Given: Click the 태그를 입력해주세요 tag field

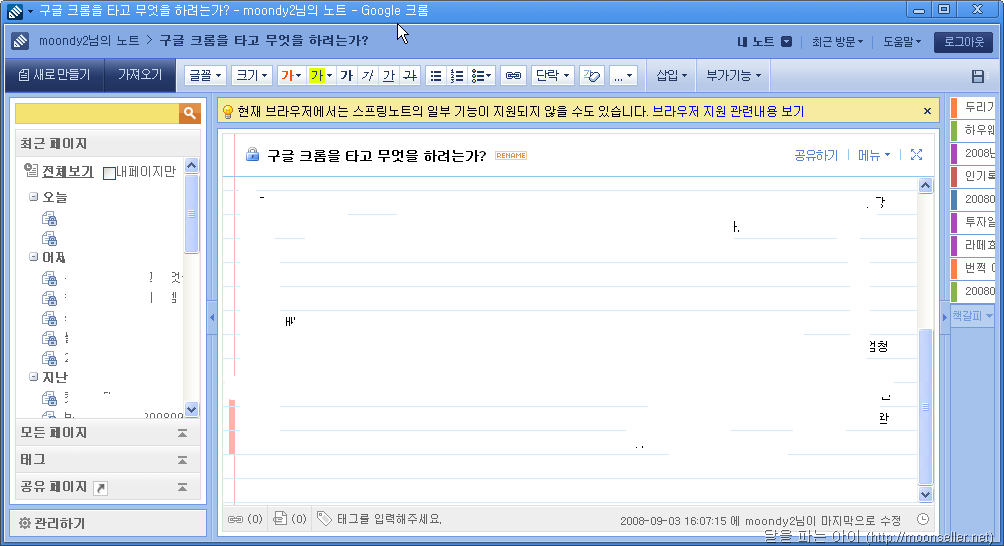Looking at the screenshot, I should (389, 519).
